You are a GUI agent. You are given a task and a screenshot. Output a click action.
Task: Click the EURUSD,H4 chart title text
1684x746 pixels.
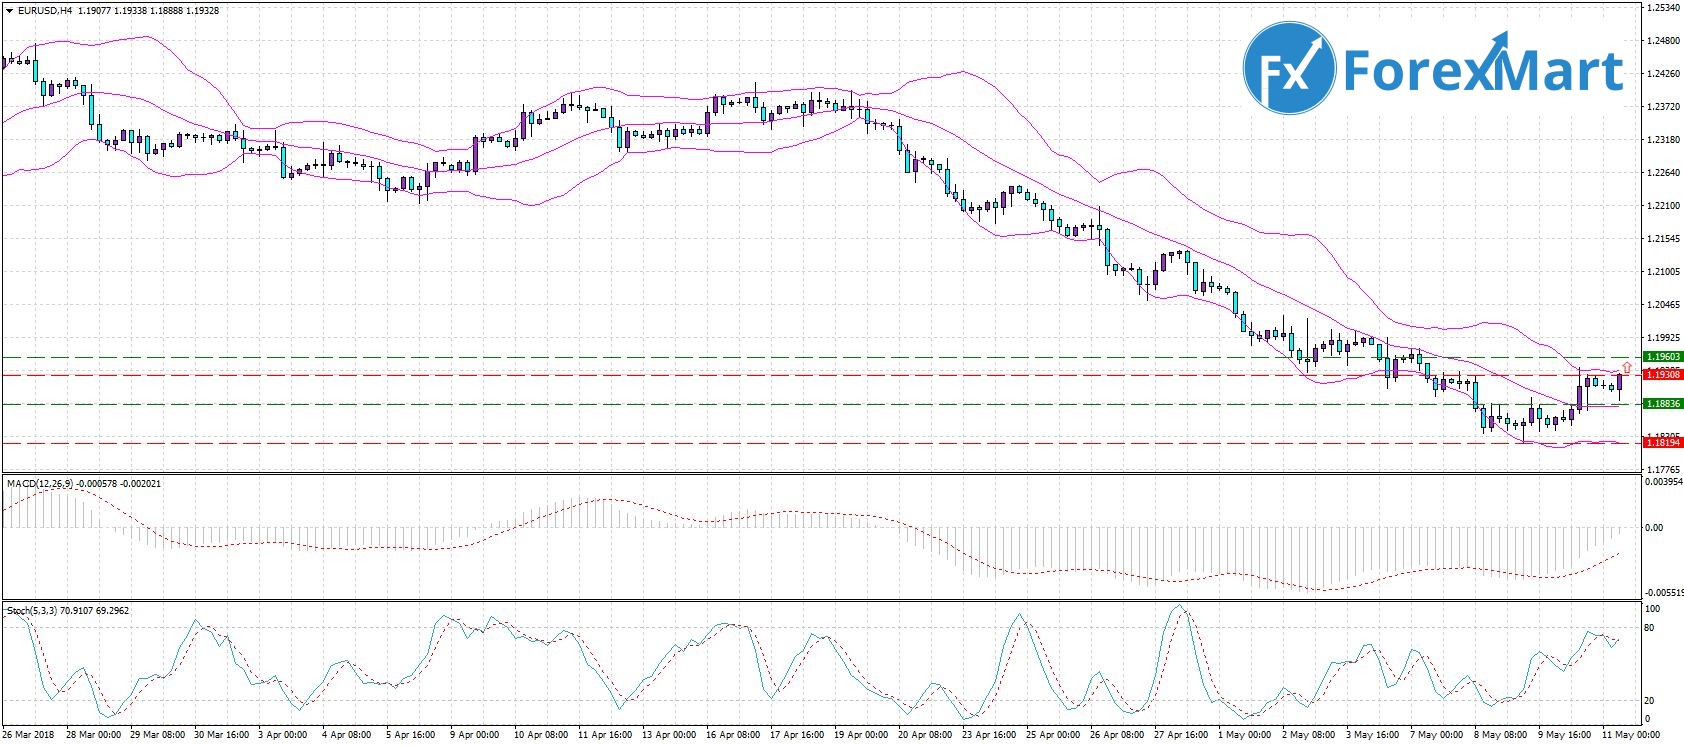tap(45, 11)
